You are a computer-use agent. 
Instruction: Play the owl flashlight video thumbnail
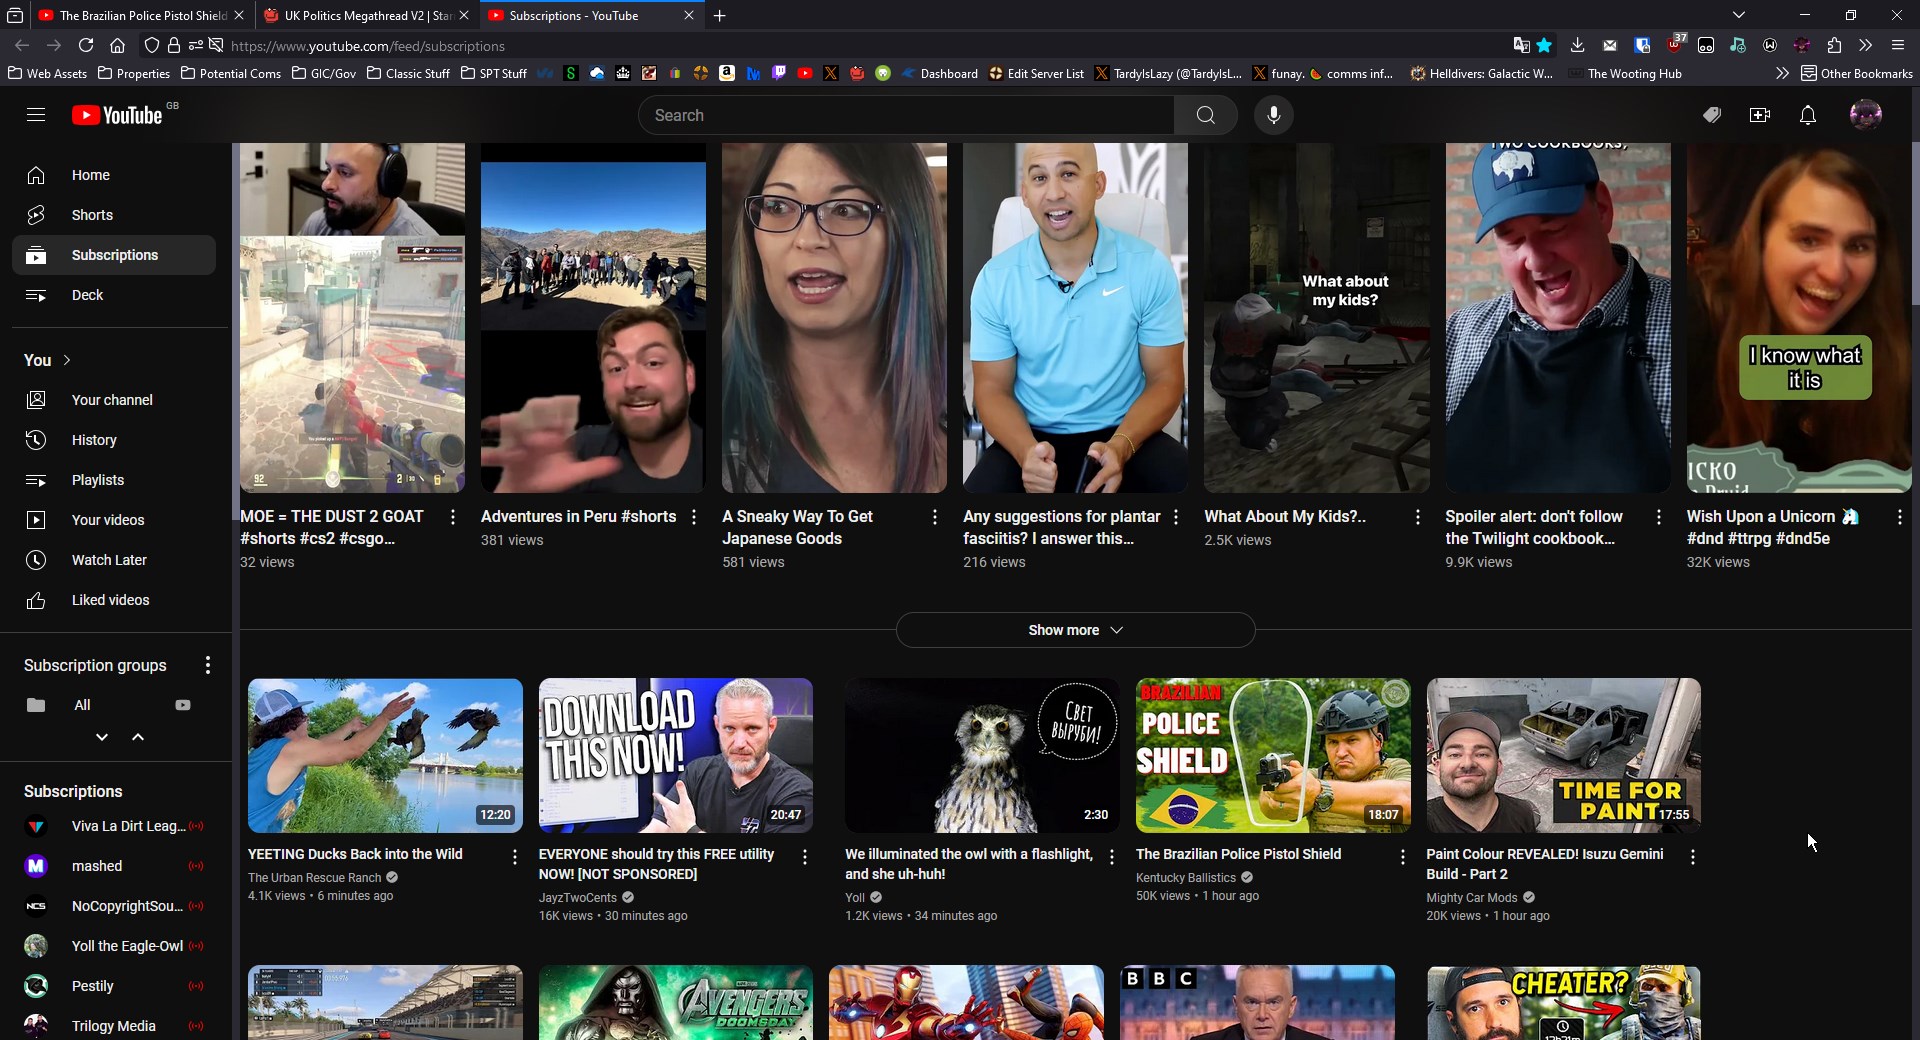pos(982,755)
